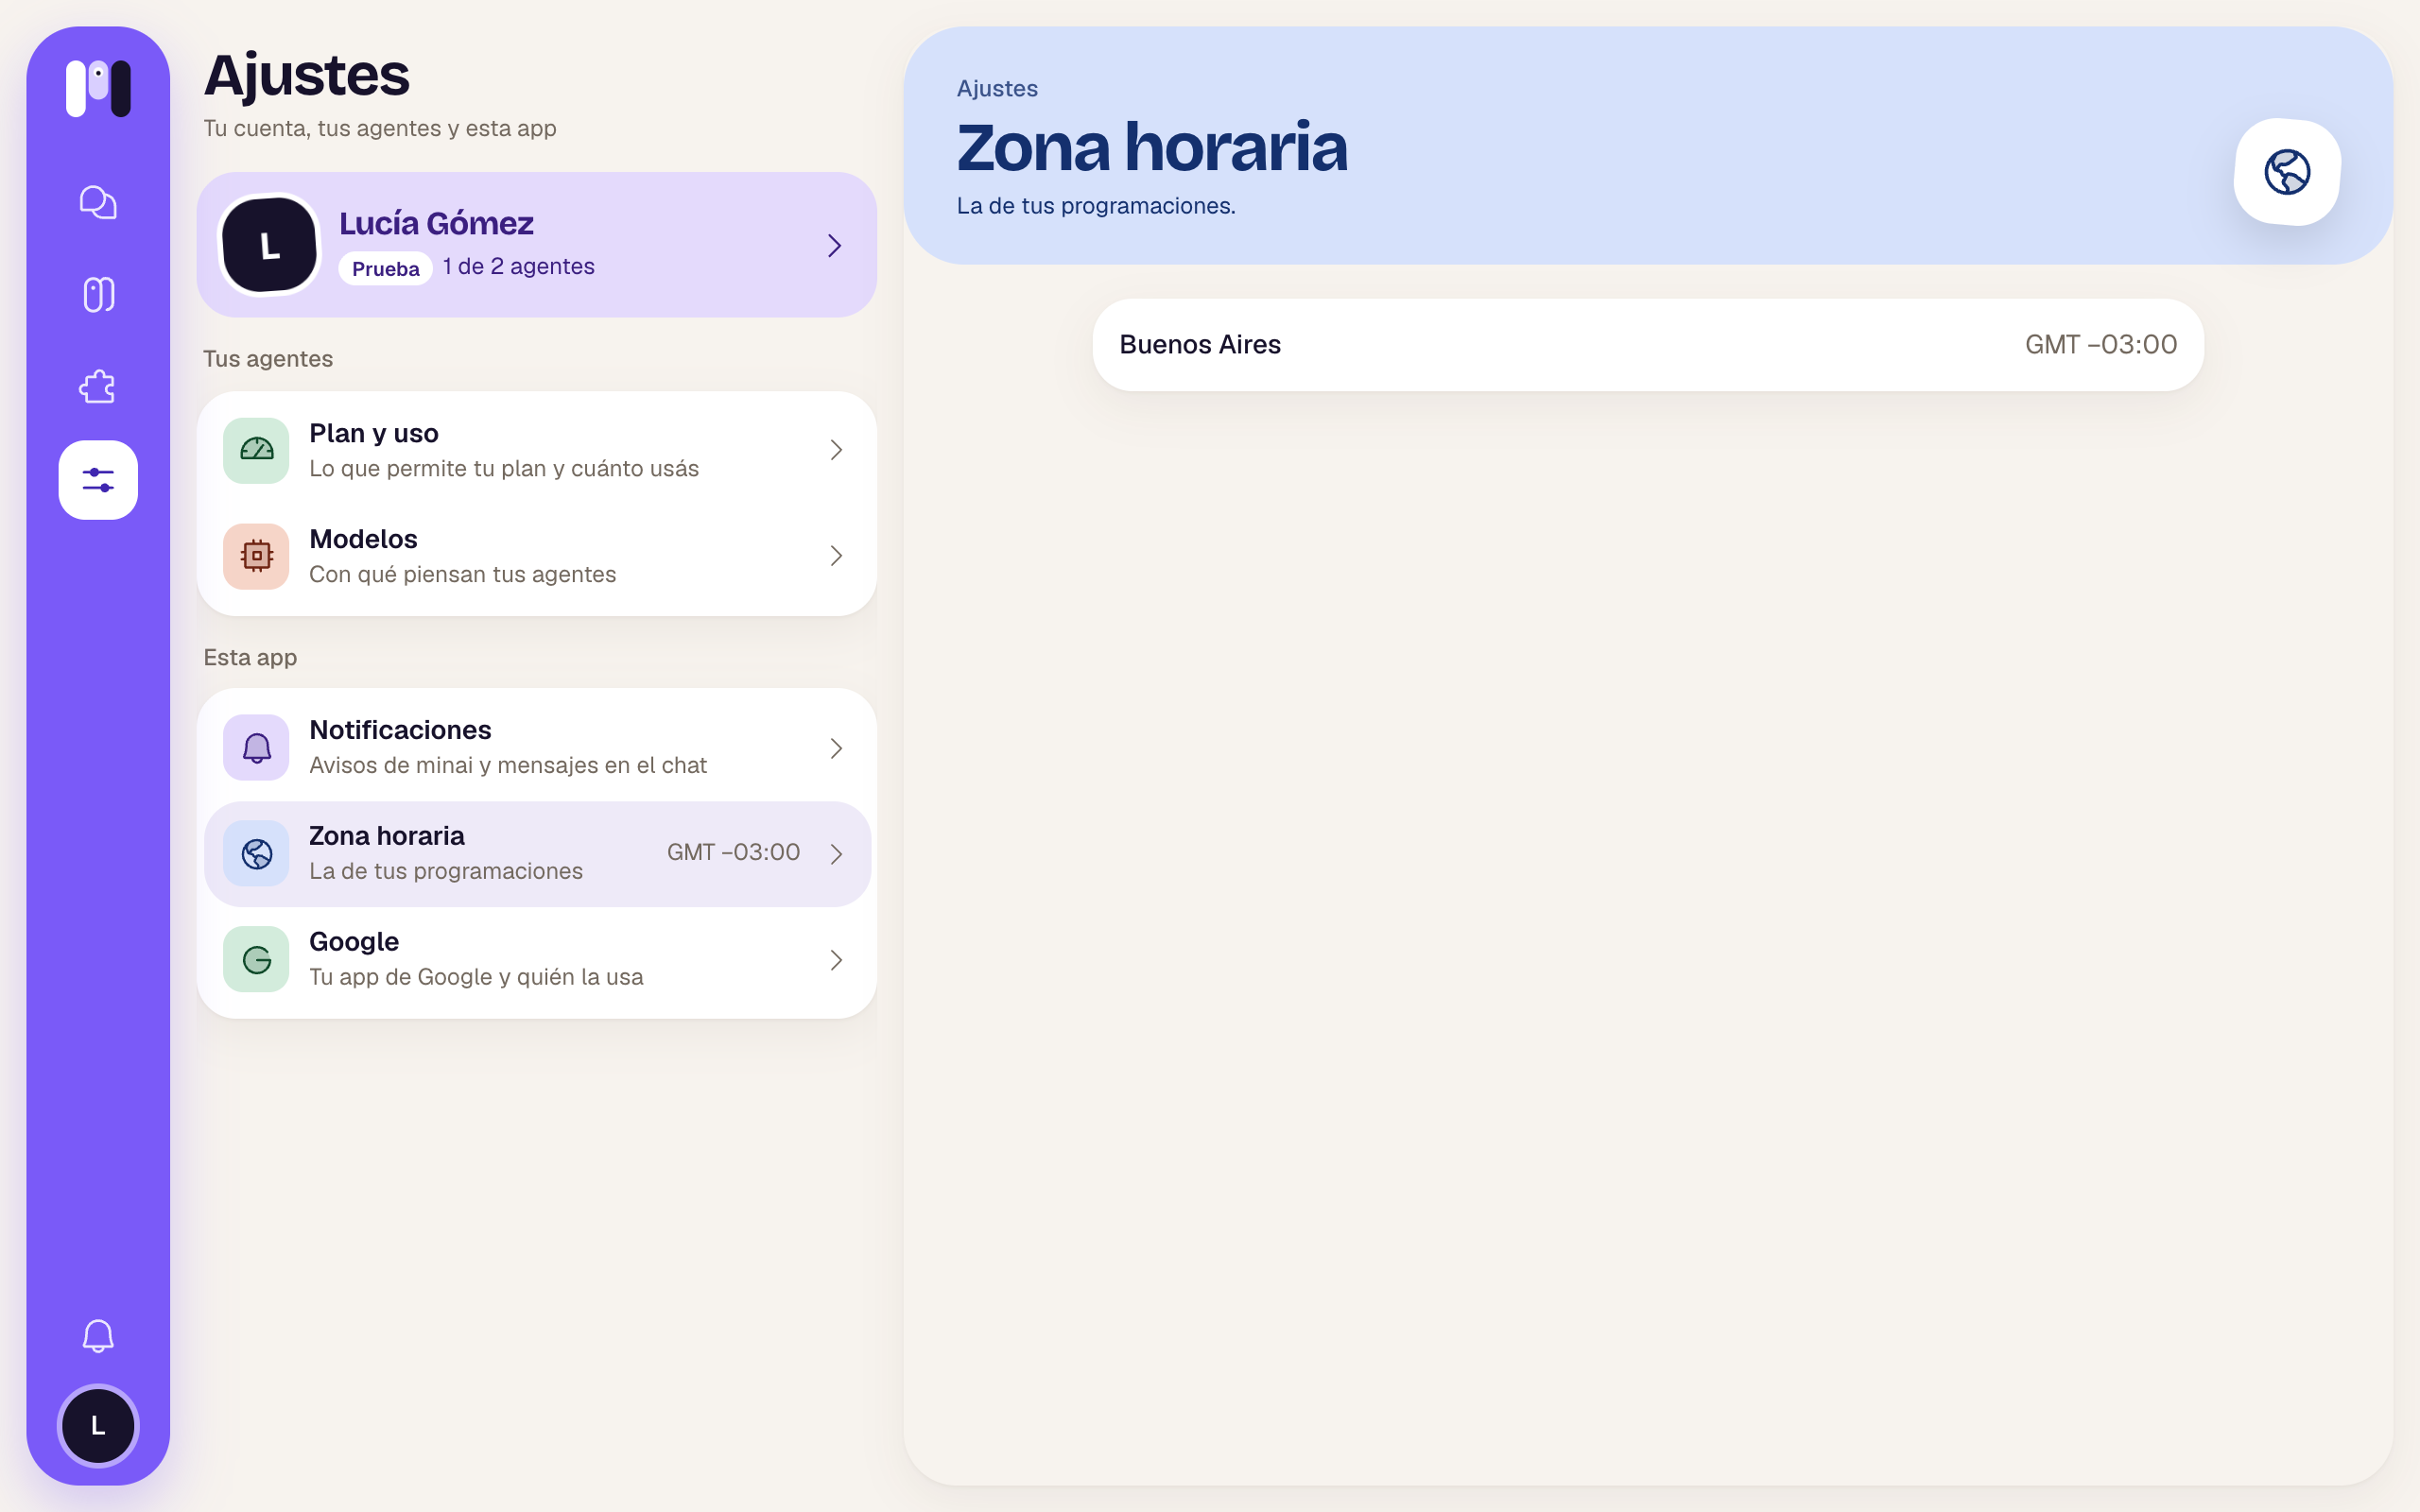Image resolution: width=2420 pixels, height=1512 pixels.
Task: Click Lucía Gómez's square L avatar
Action: pyautogui.click(x=269, y=245)
